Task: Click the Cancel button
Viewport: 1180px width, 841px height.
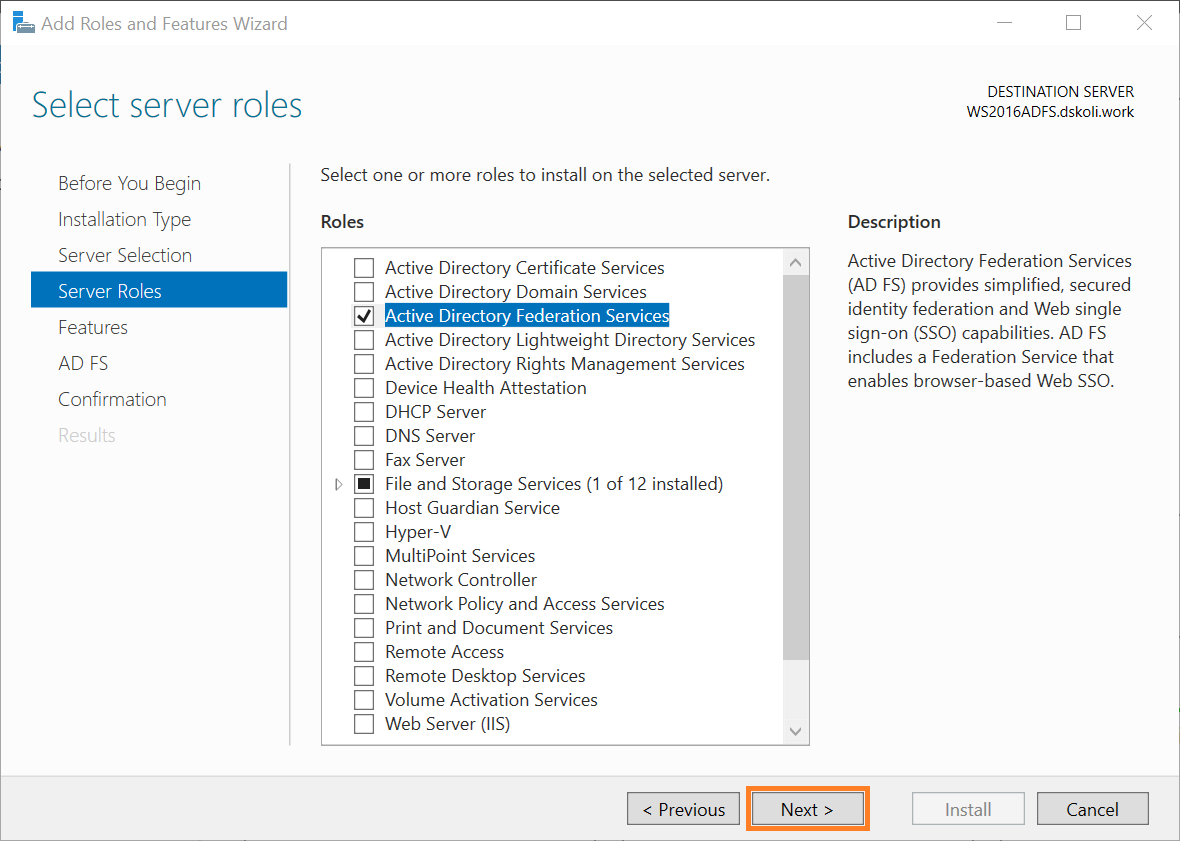Action: pyautogui.click(x=1093, y=809)
